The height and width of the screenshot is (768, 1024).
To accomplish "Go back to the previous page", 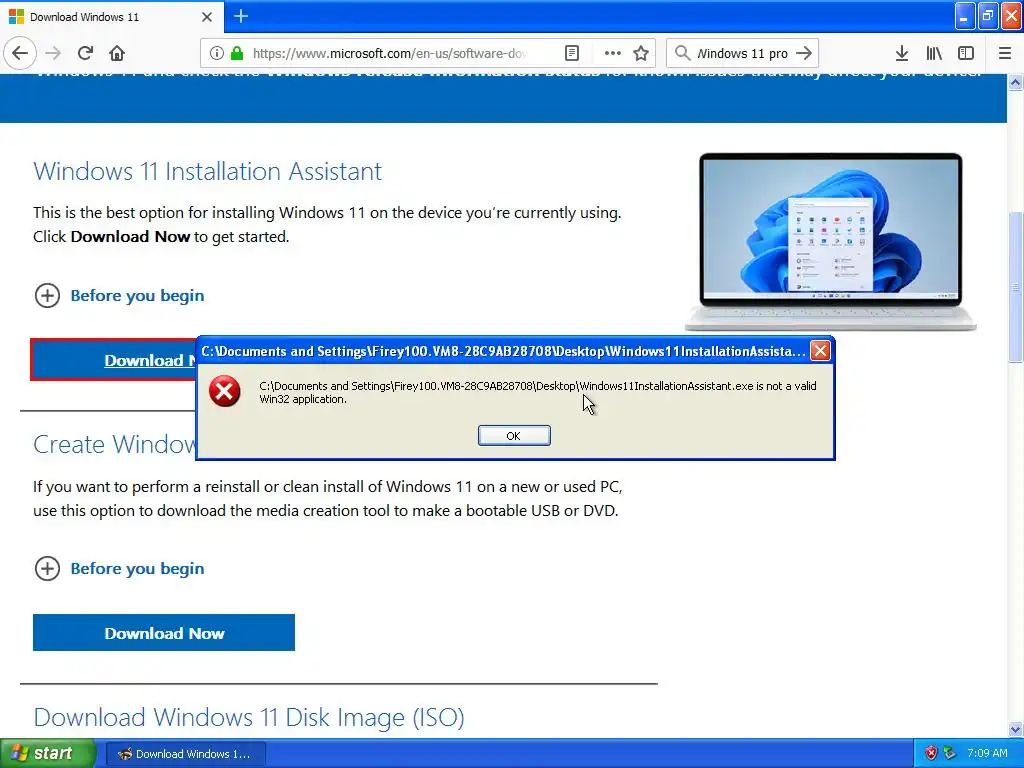I will pos(20,53).
